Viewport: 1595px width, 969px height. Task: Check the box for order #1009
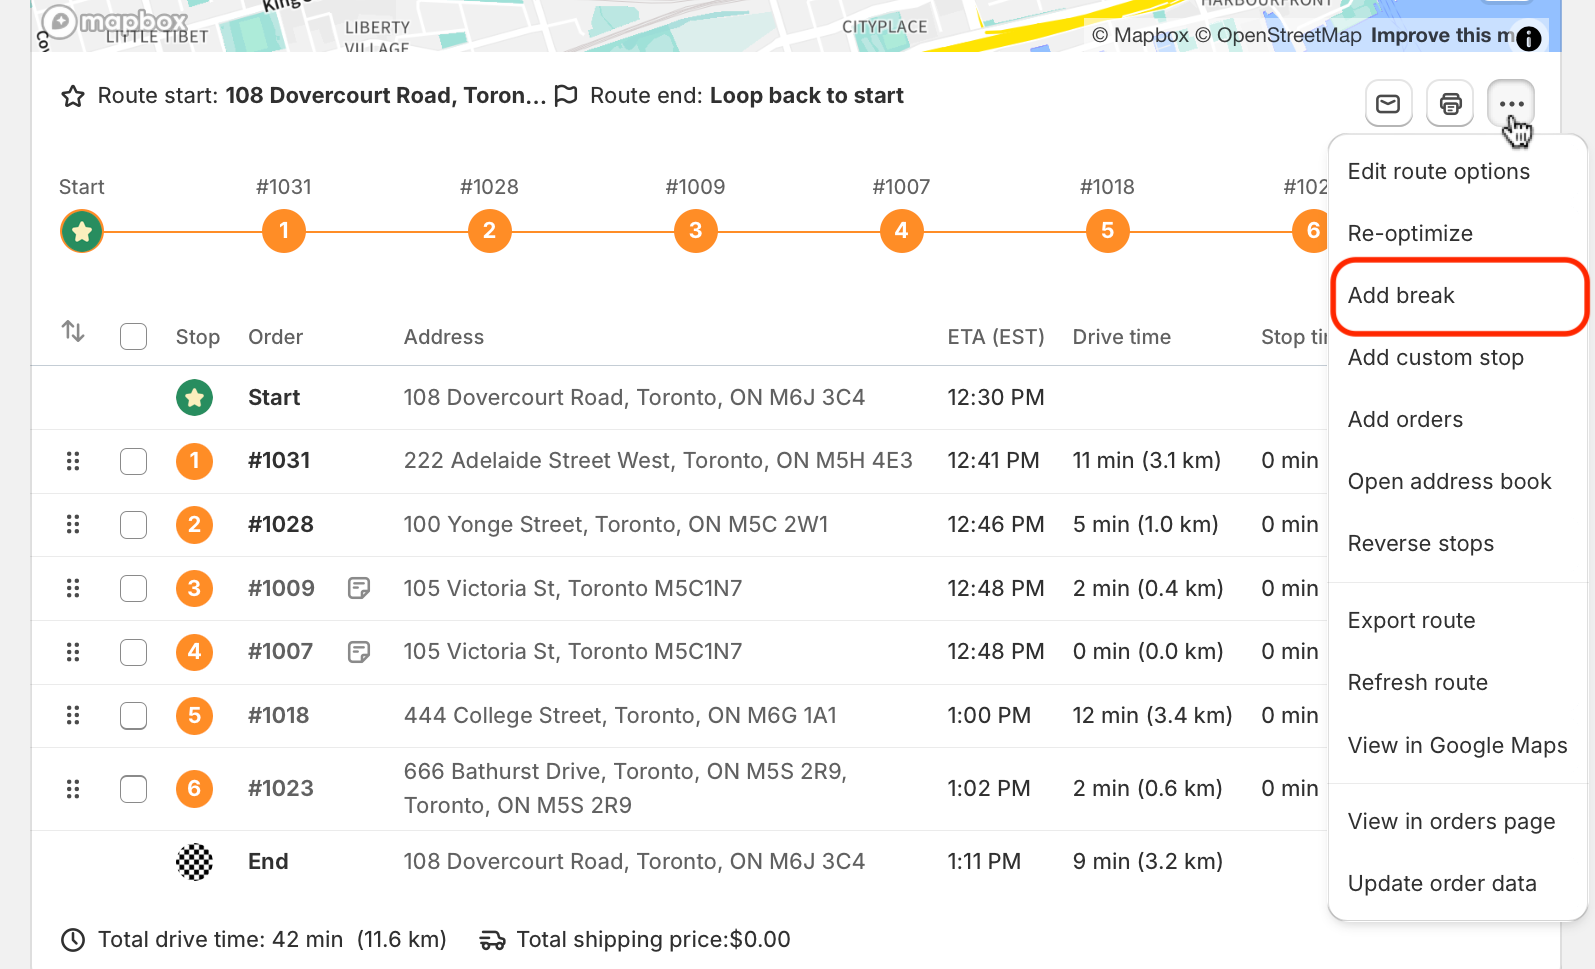[133, 588]
